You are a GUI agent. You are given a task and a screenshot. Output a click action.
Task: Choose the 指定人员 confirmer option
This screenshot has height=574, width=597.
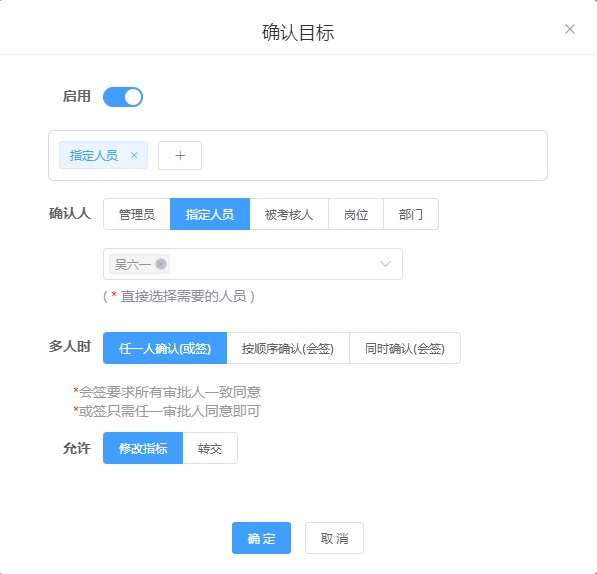coord(210,214)
